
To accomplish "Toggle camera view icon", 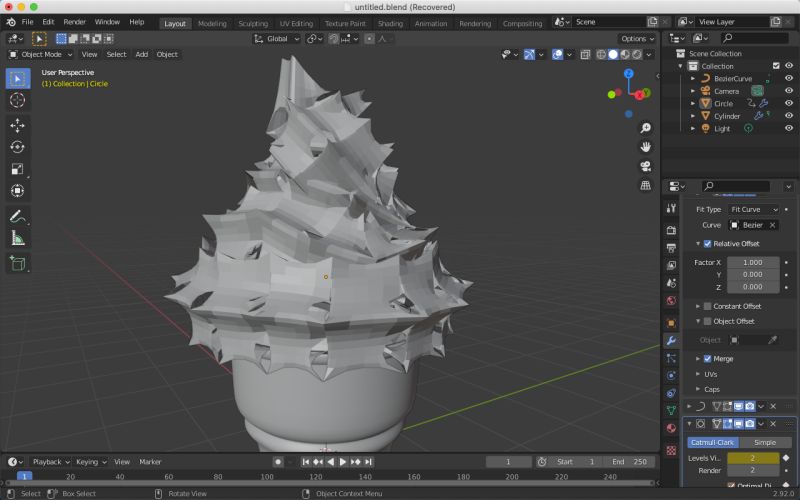I will 645,166.
